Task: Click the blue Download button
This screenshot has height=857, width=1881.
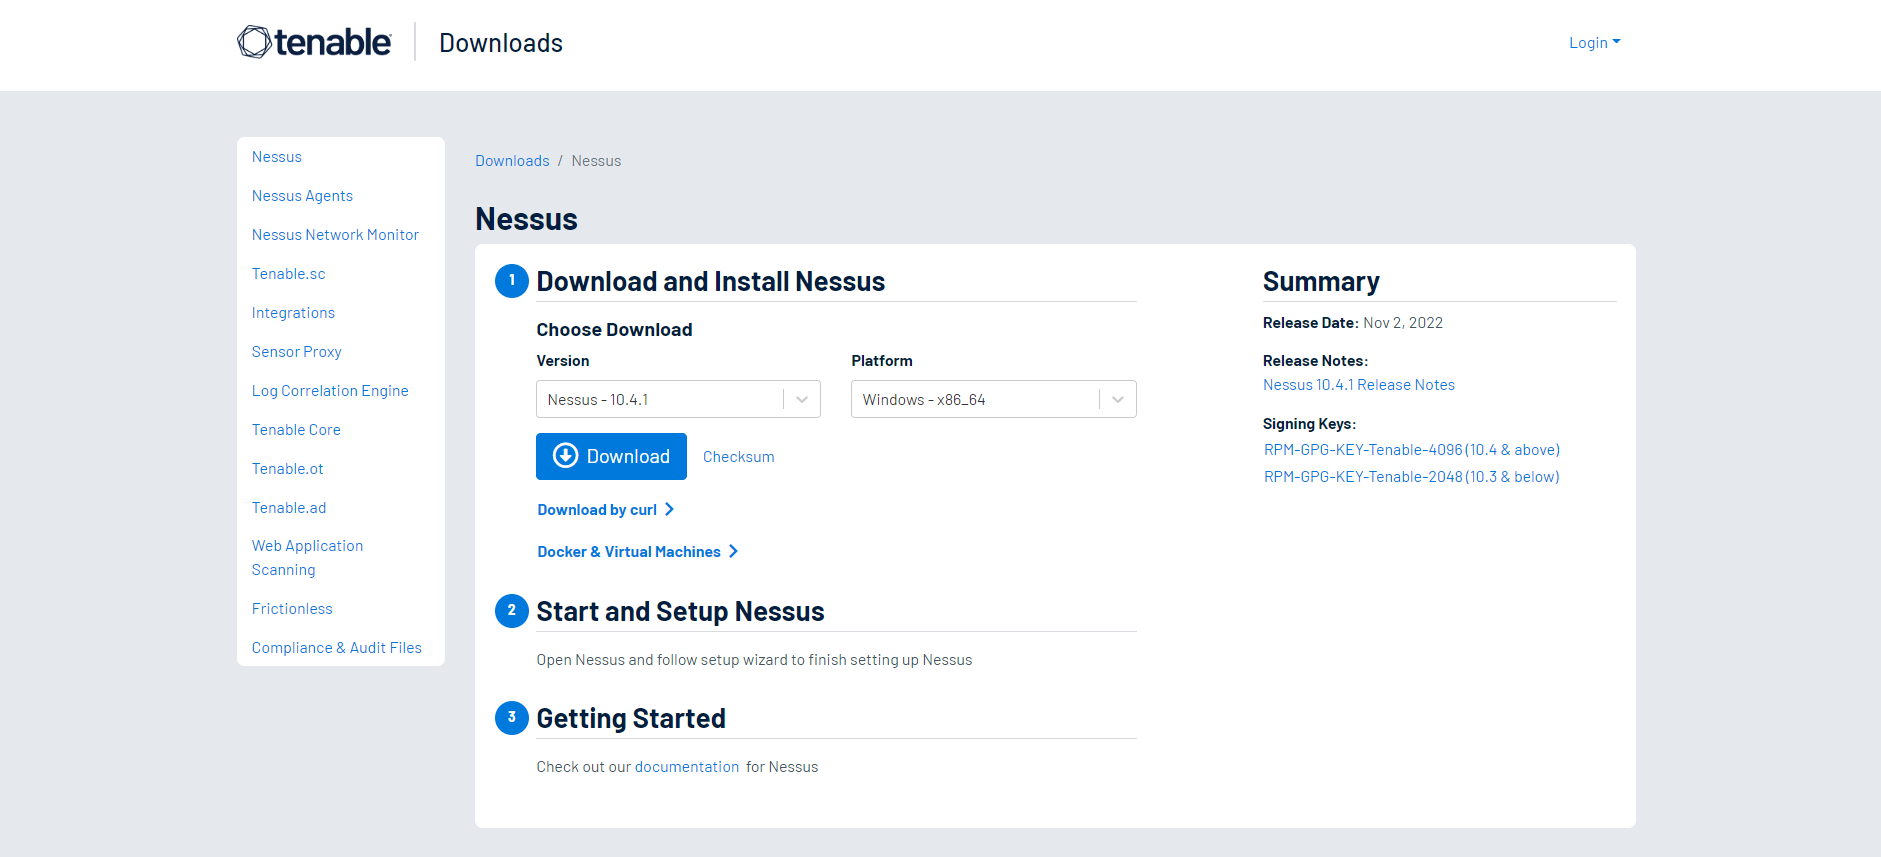Action: (611, 456)
